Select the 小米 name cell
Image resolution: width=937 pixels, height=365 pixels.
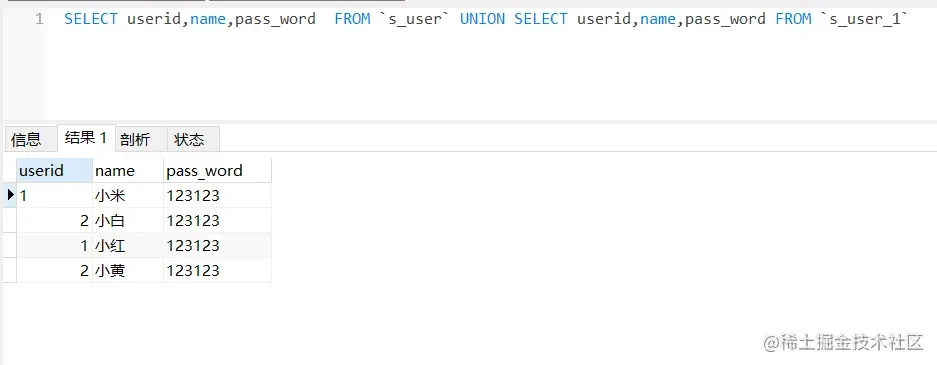128,196
